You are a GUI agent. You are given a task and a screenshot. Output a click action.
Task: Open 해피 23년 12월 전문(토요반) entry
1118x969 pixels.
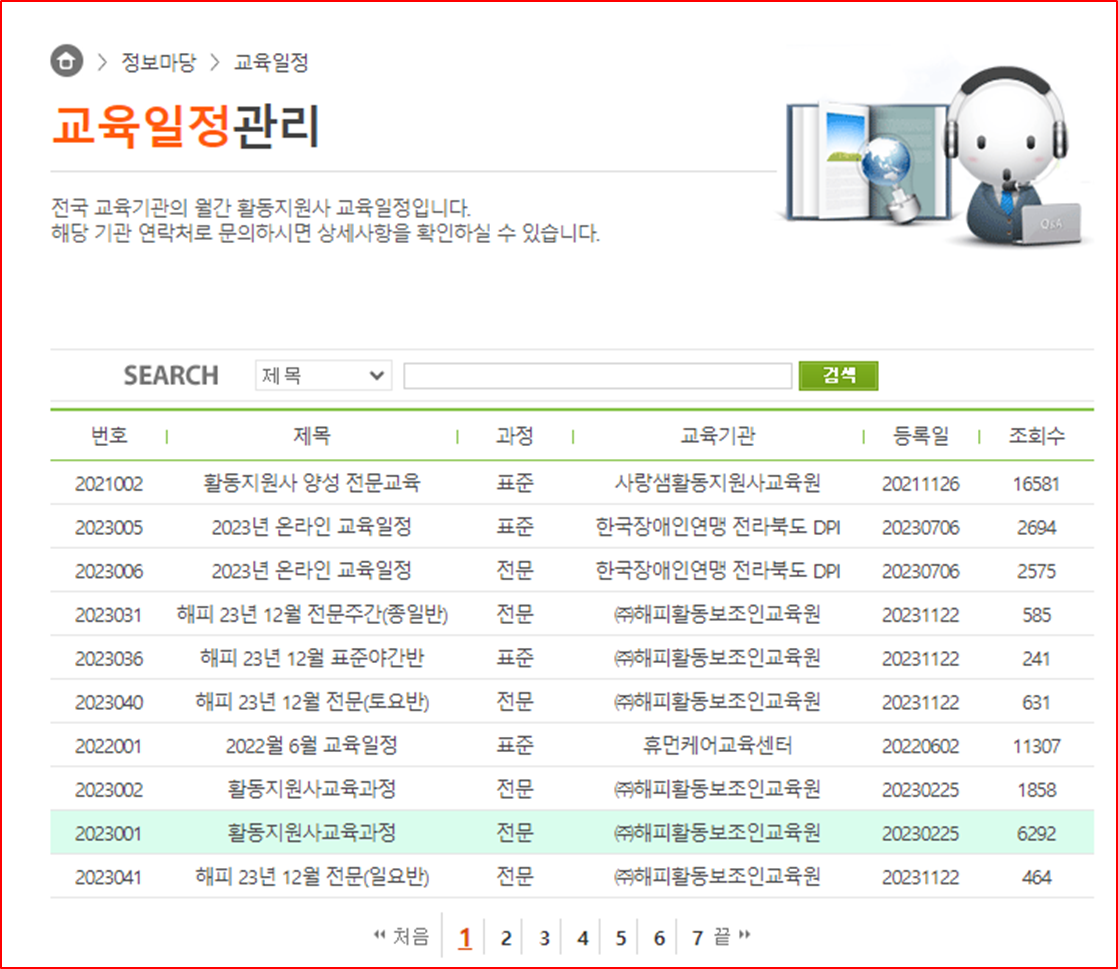[x=312, y=702]
